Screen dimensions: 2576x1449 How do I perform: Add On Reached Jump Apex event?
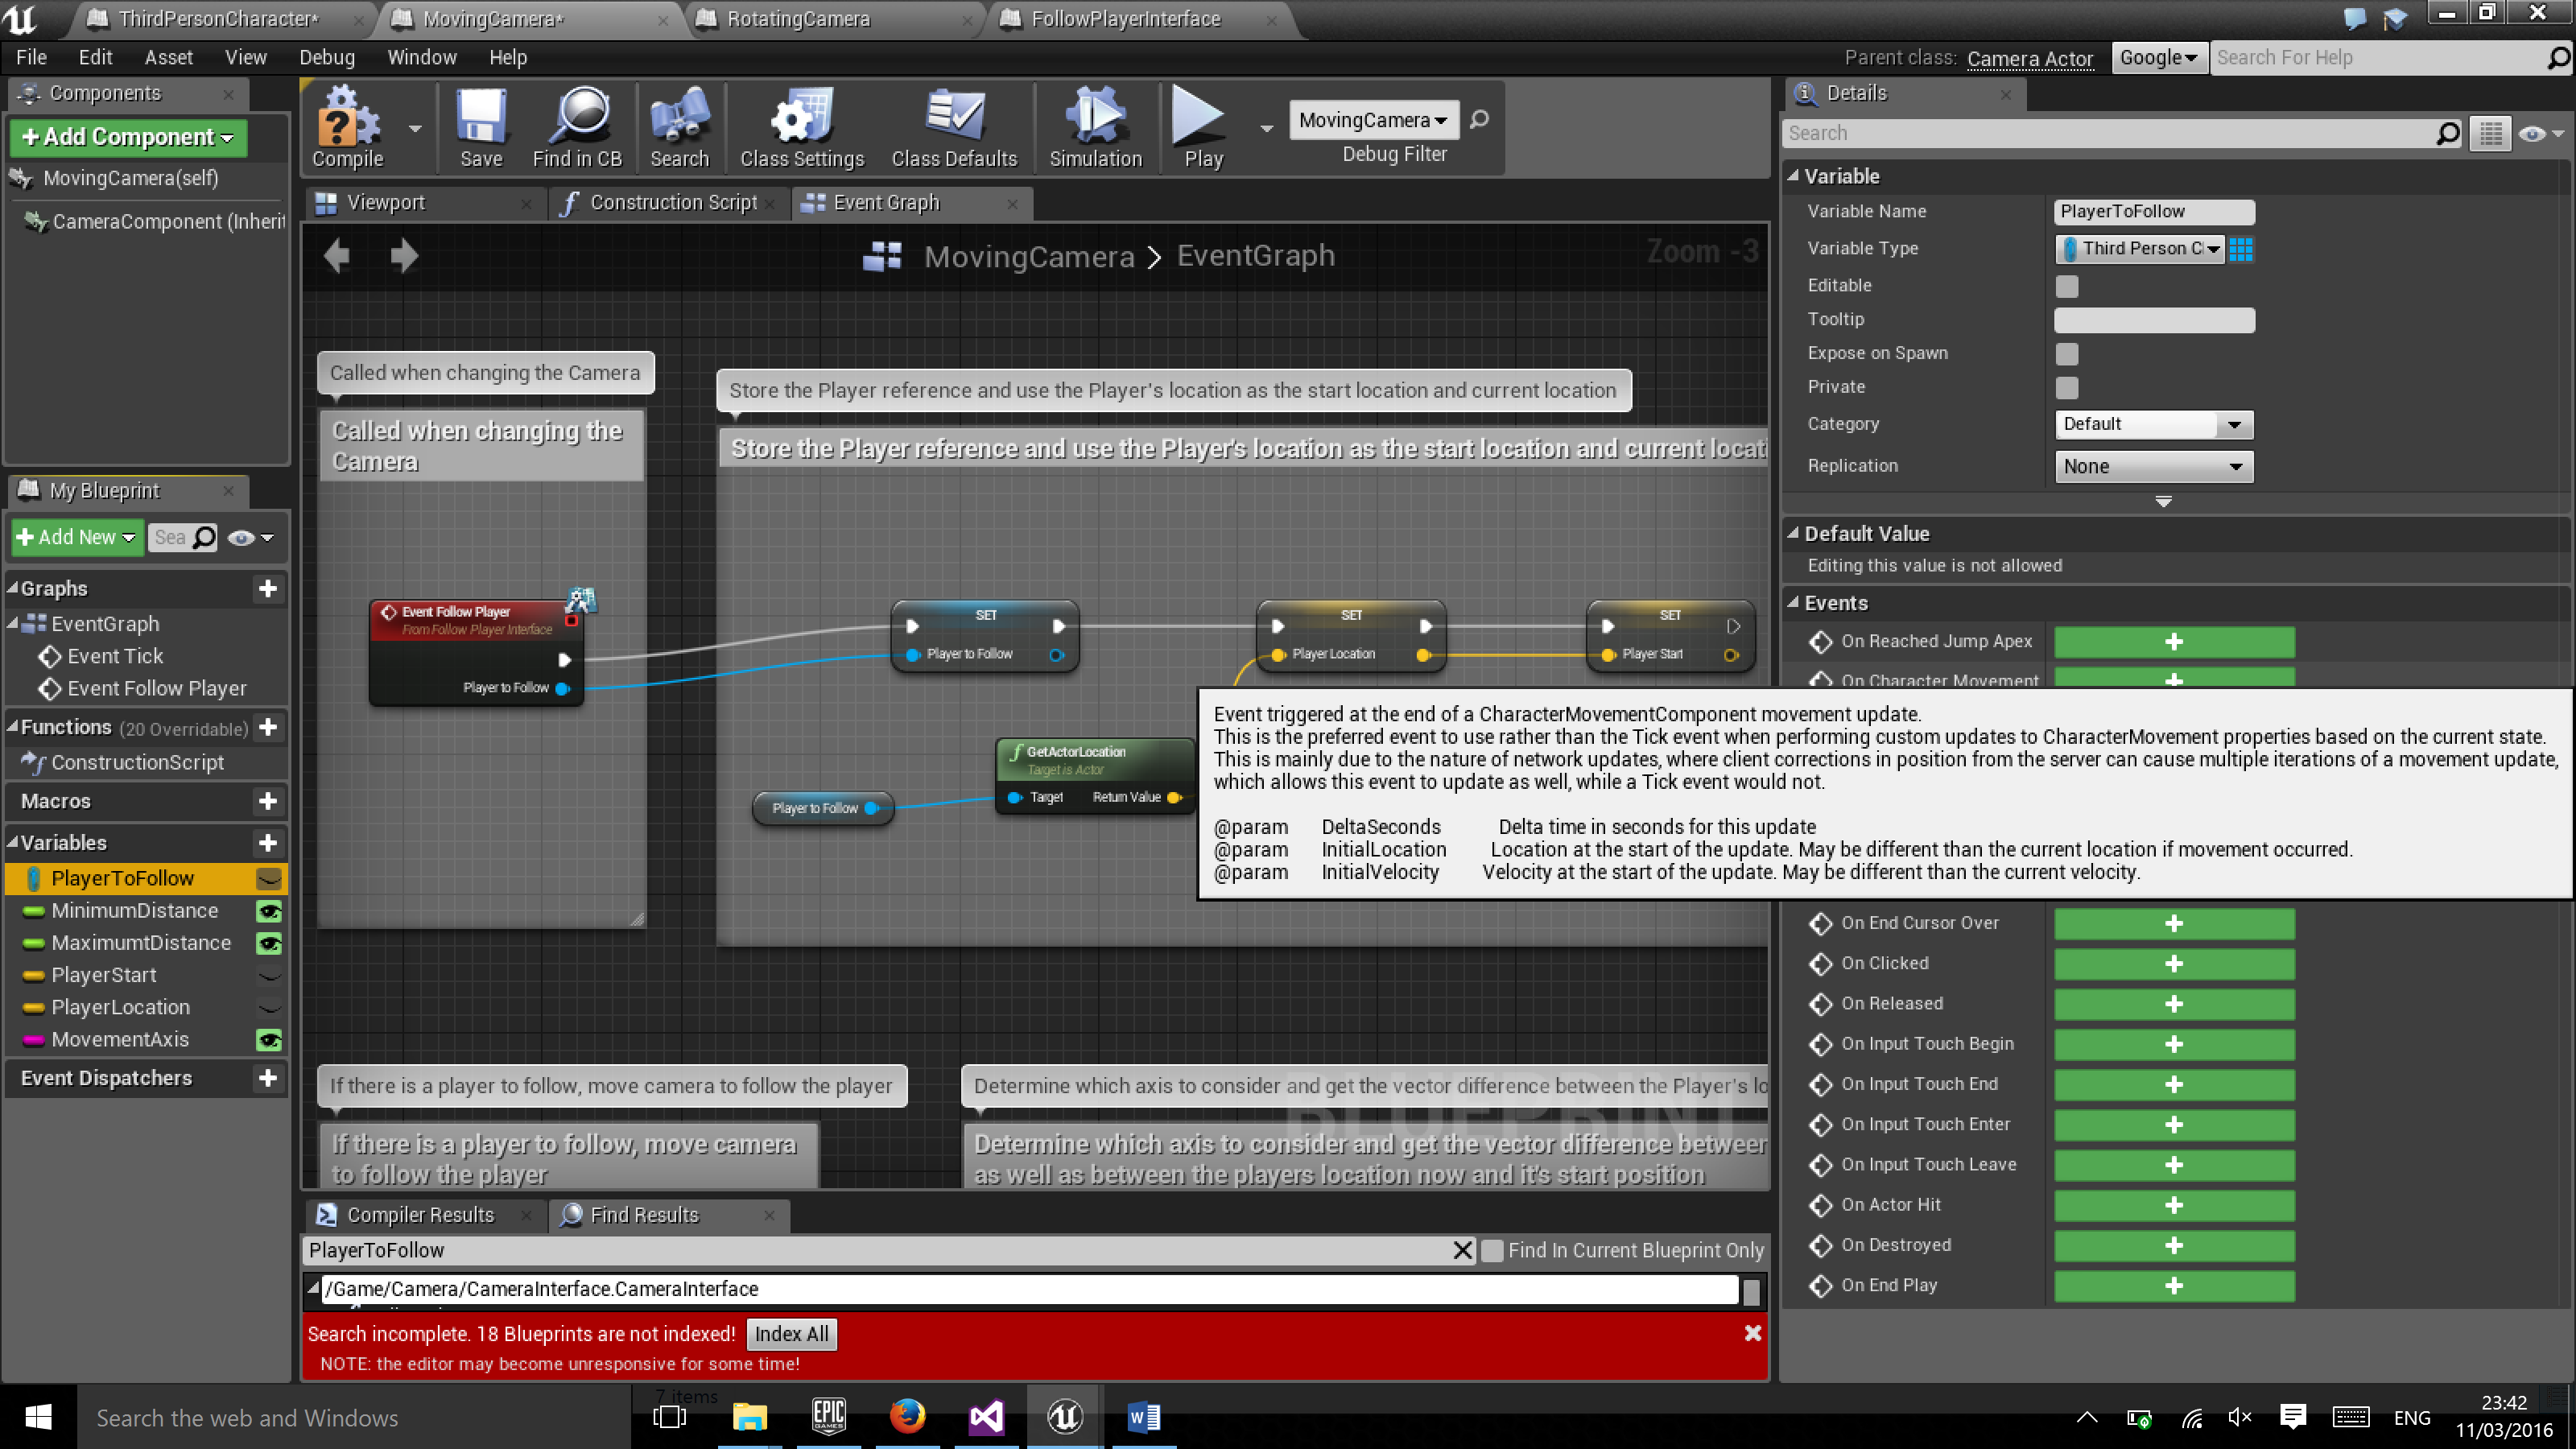pos(2173,642)
